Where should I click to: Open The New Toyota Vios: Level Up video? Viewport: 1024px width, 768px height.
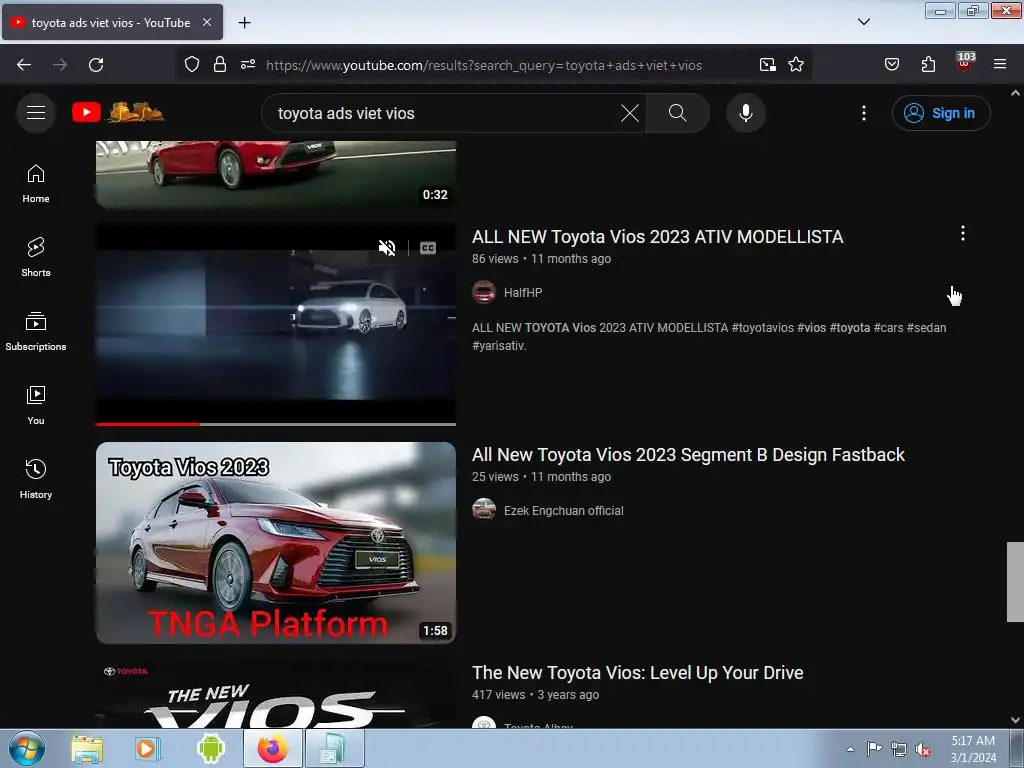[637, 673]
